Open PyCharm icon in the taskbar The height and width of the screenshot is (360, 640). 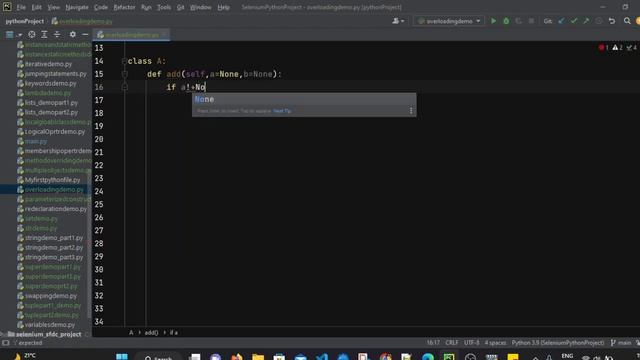(x=449, y=357)
